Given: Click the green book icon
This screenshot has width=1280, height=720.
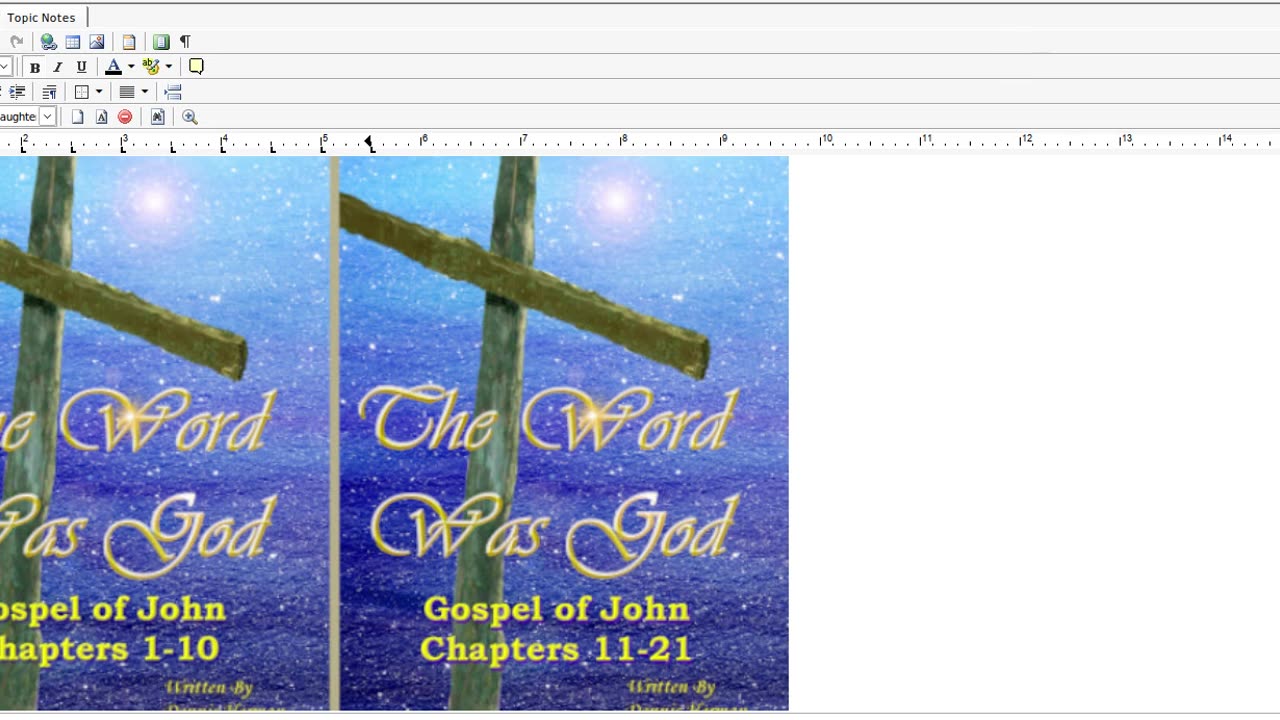Looking at the screenshot, I should [161, 42].
